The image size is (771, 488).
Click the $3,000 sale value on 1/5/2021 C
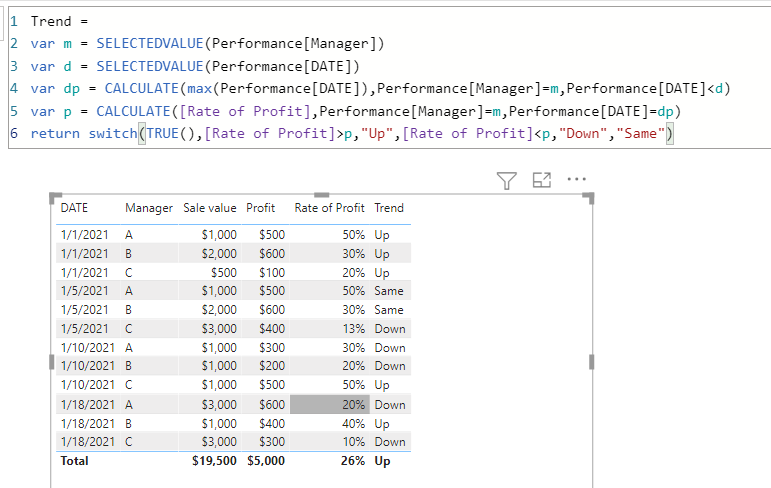219,329
